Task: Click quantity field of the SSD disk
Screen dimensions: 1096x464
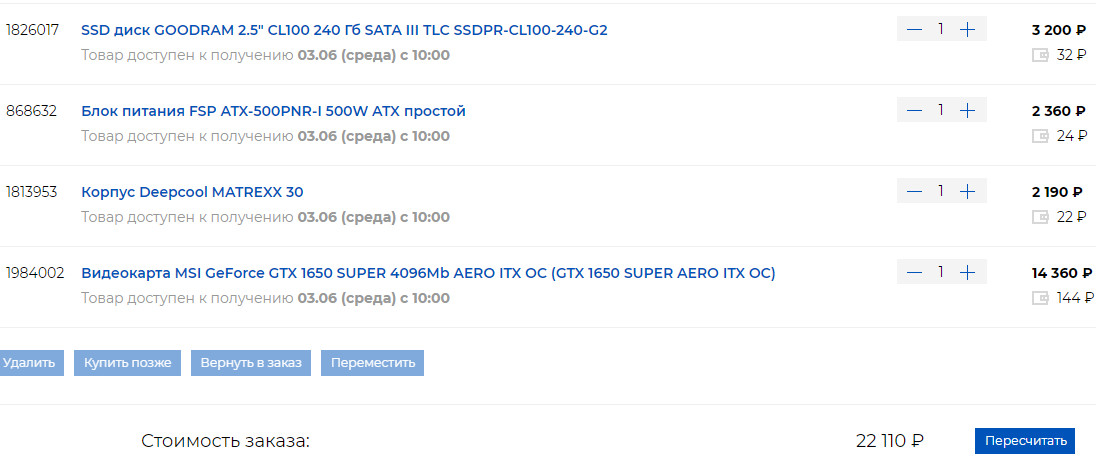Action: click(940, 29)
